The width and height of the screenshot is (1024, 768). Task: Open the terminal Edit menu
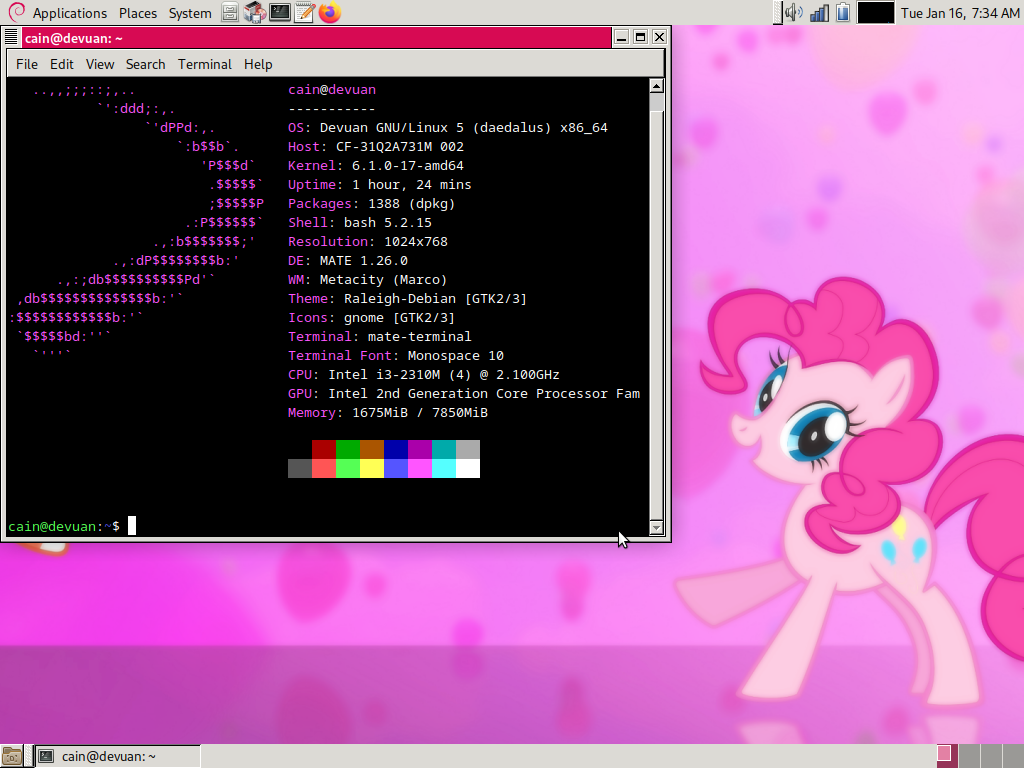[61, 64]
